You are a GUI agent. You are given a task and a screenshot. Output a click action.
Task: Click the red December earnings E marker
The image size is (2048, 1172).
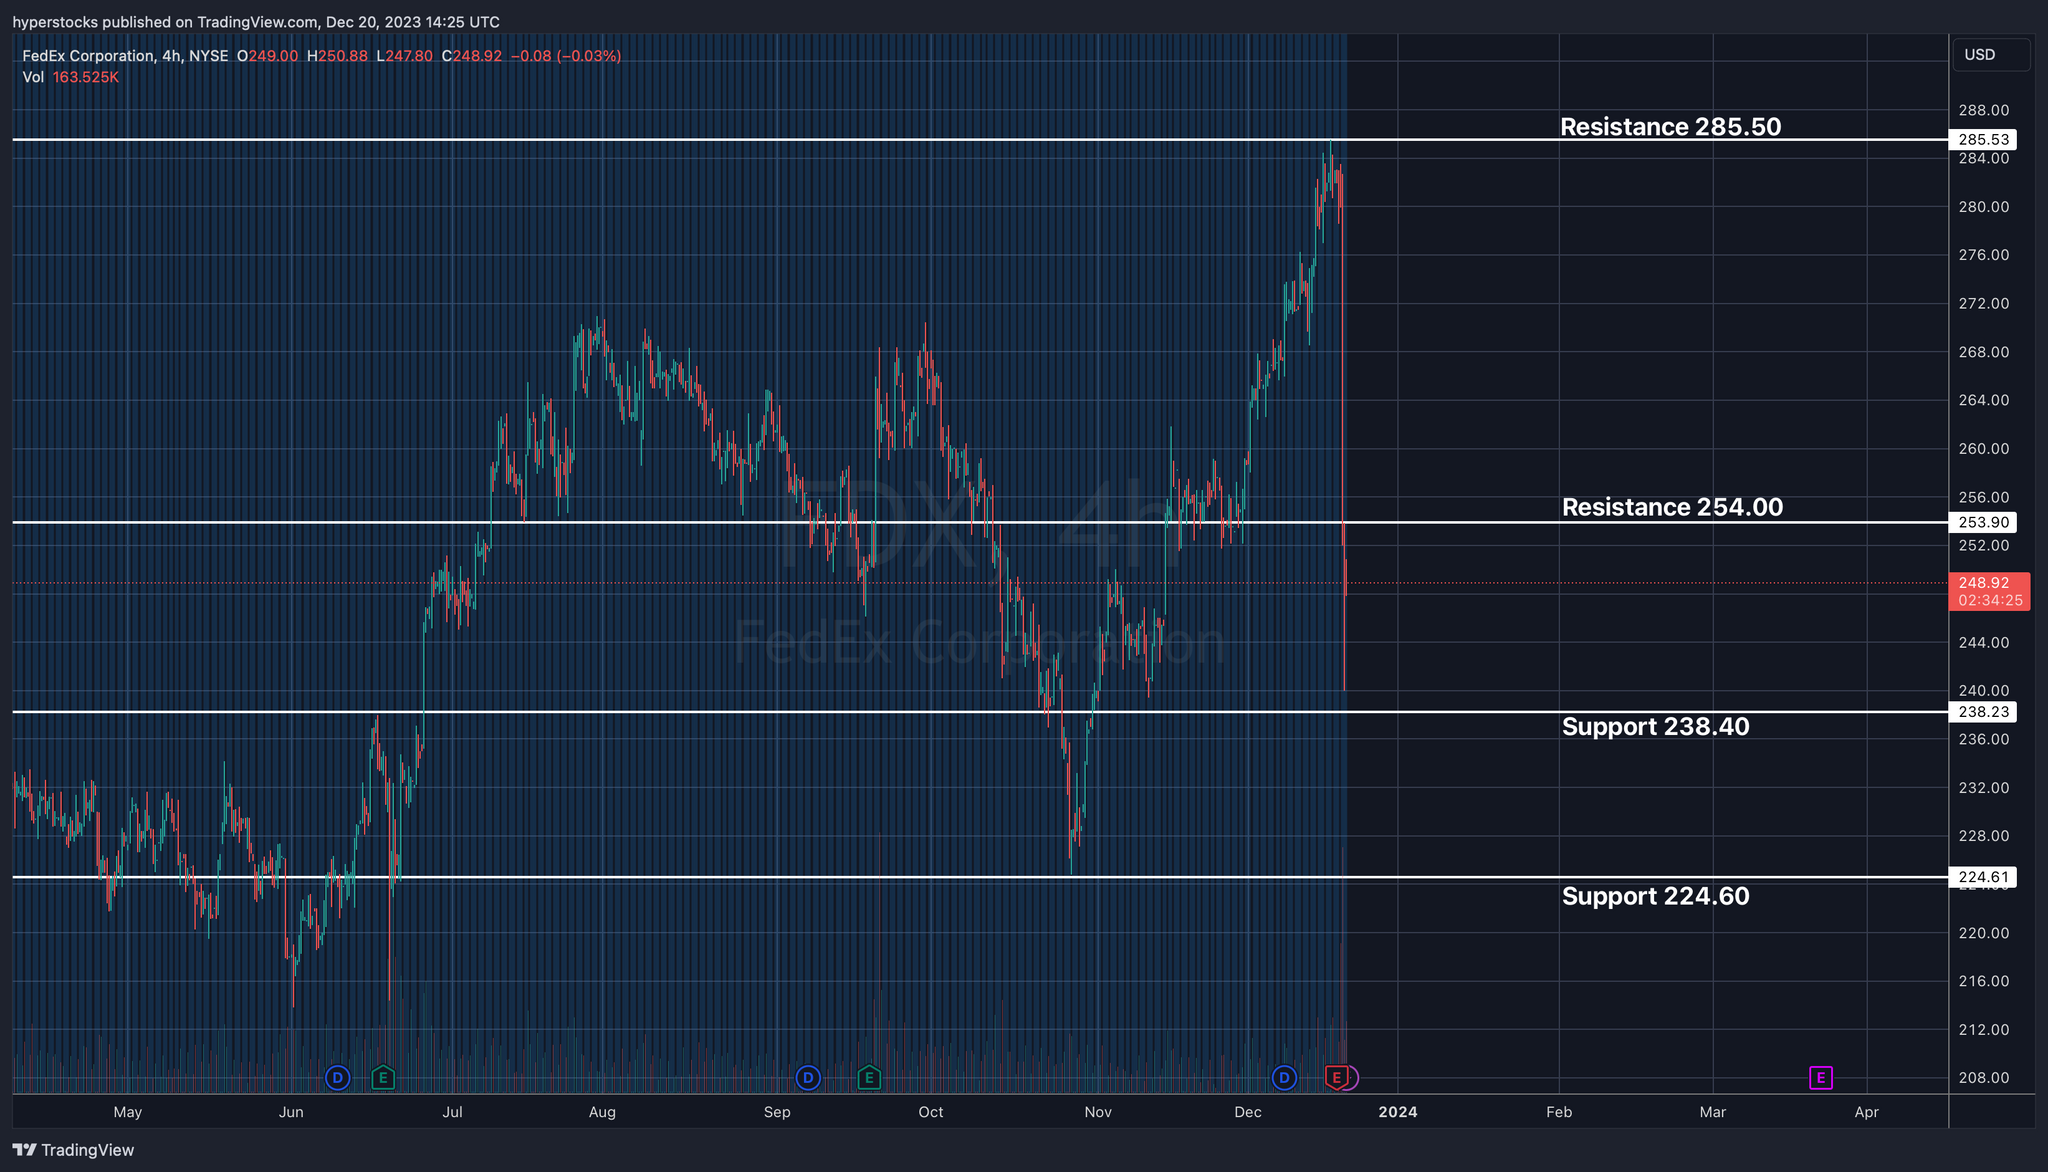point(1336,1078)
